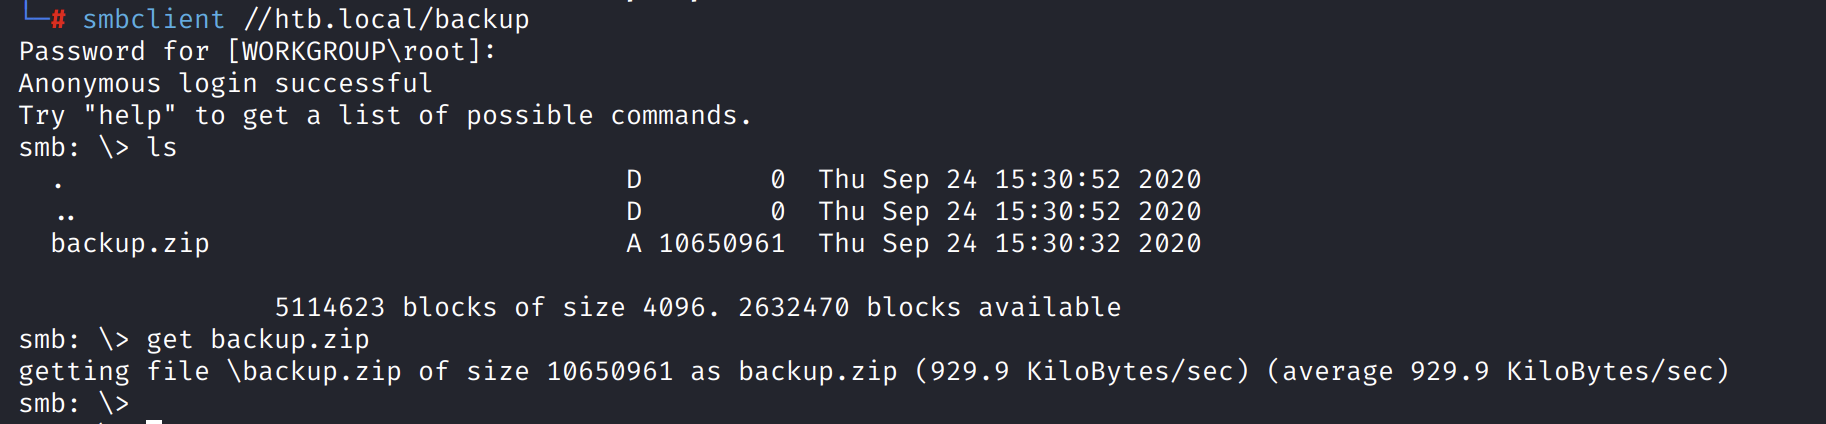The height and width of the screenshot is (424, 1826).
Task: Click the get backup.zip command
Action: coord(258,339)
